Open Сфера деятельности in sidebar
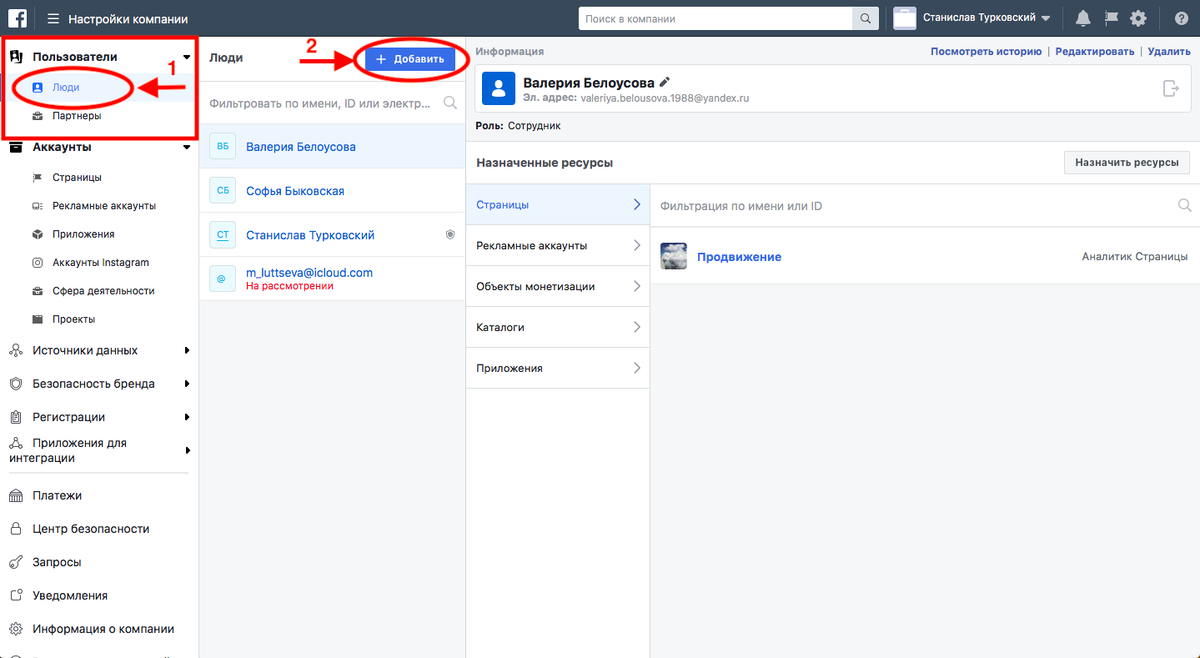Screen dimensions: 1200x658 click(103, 291)
